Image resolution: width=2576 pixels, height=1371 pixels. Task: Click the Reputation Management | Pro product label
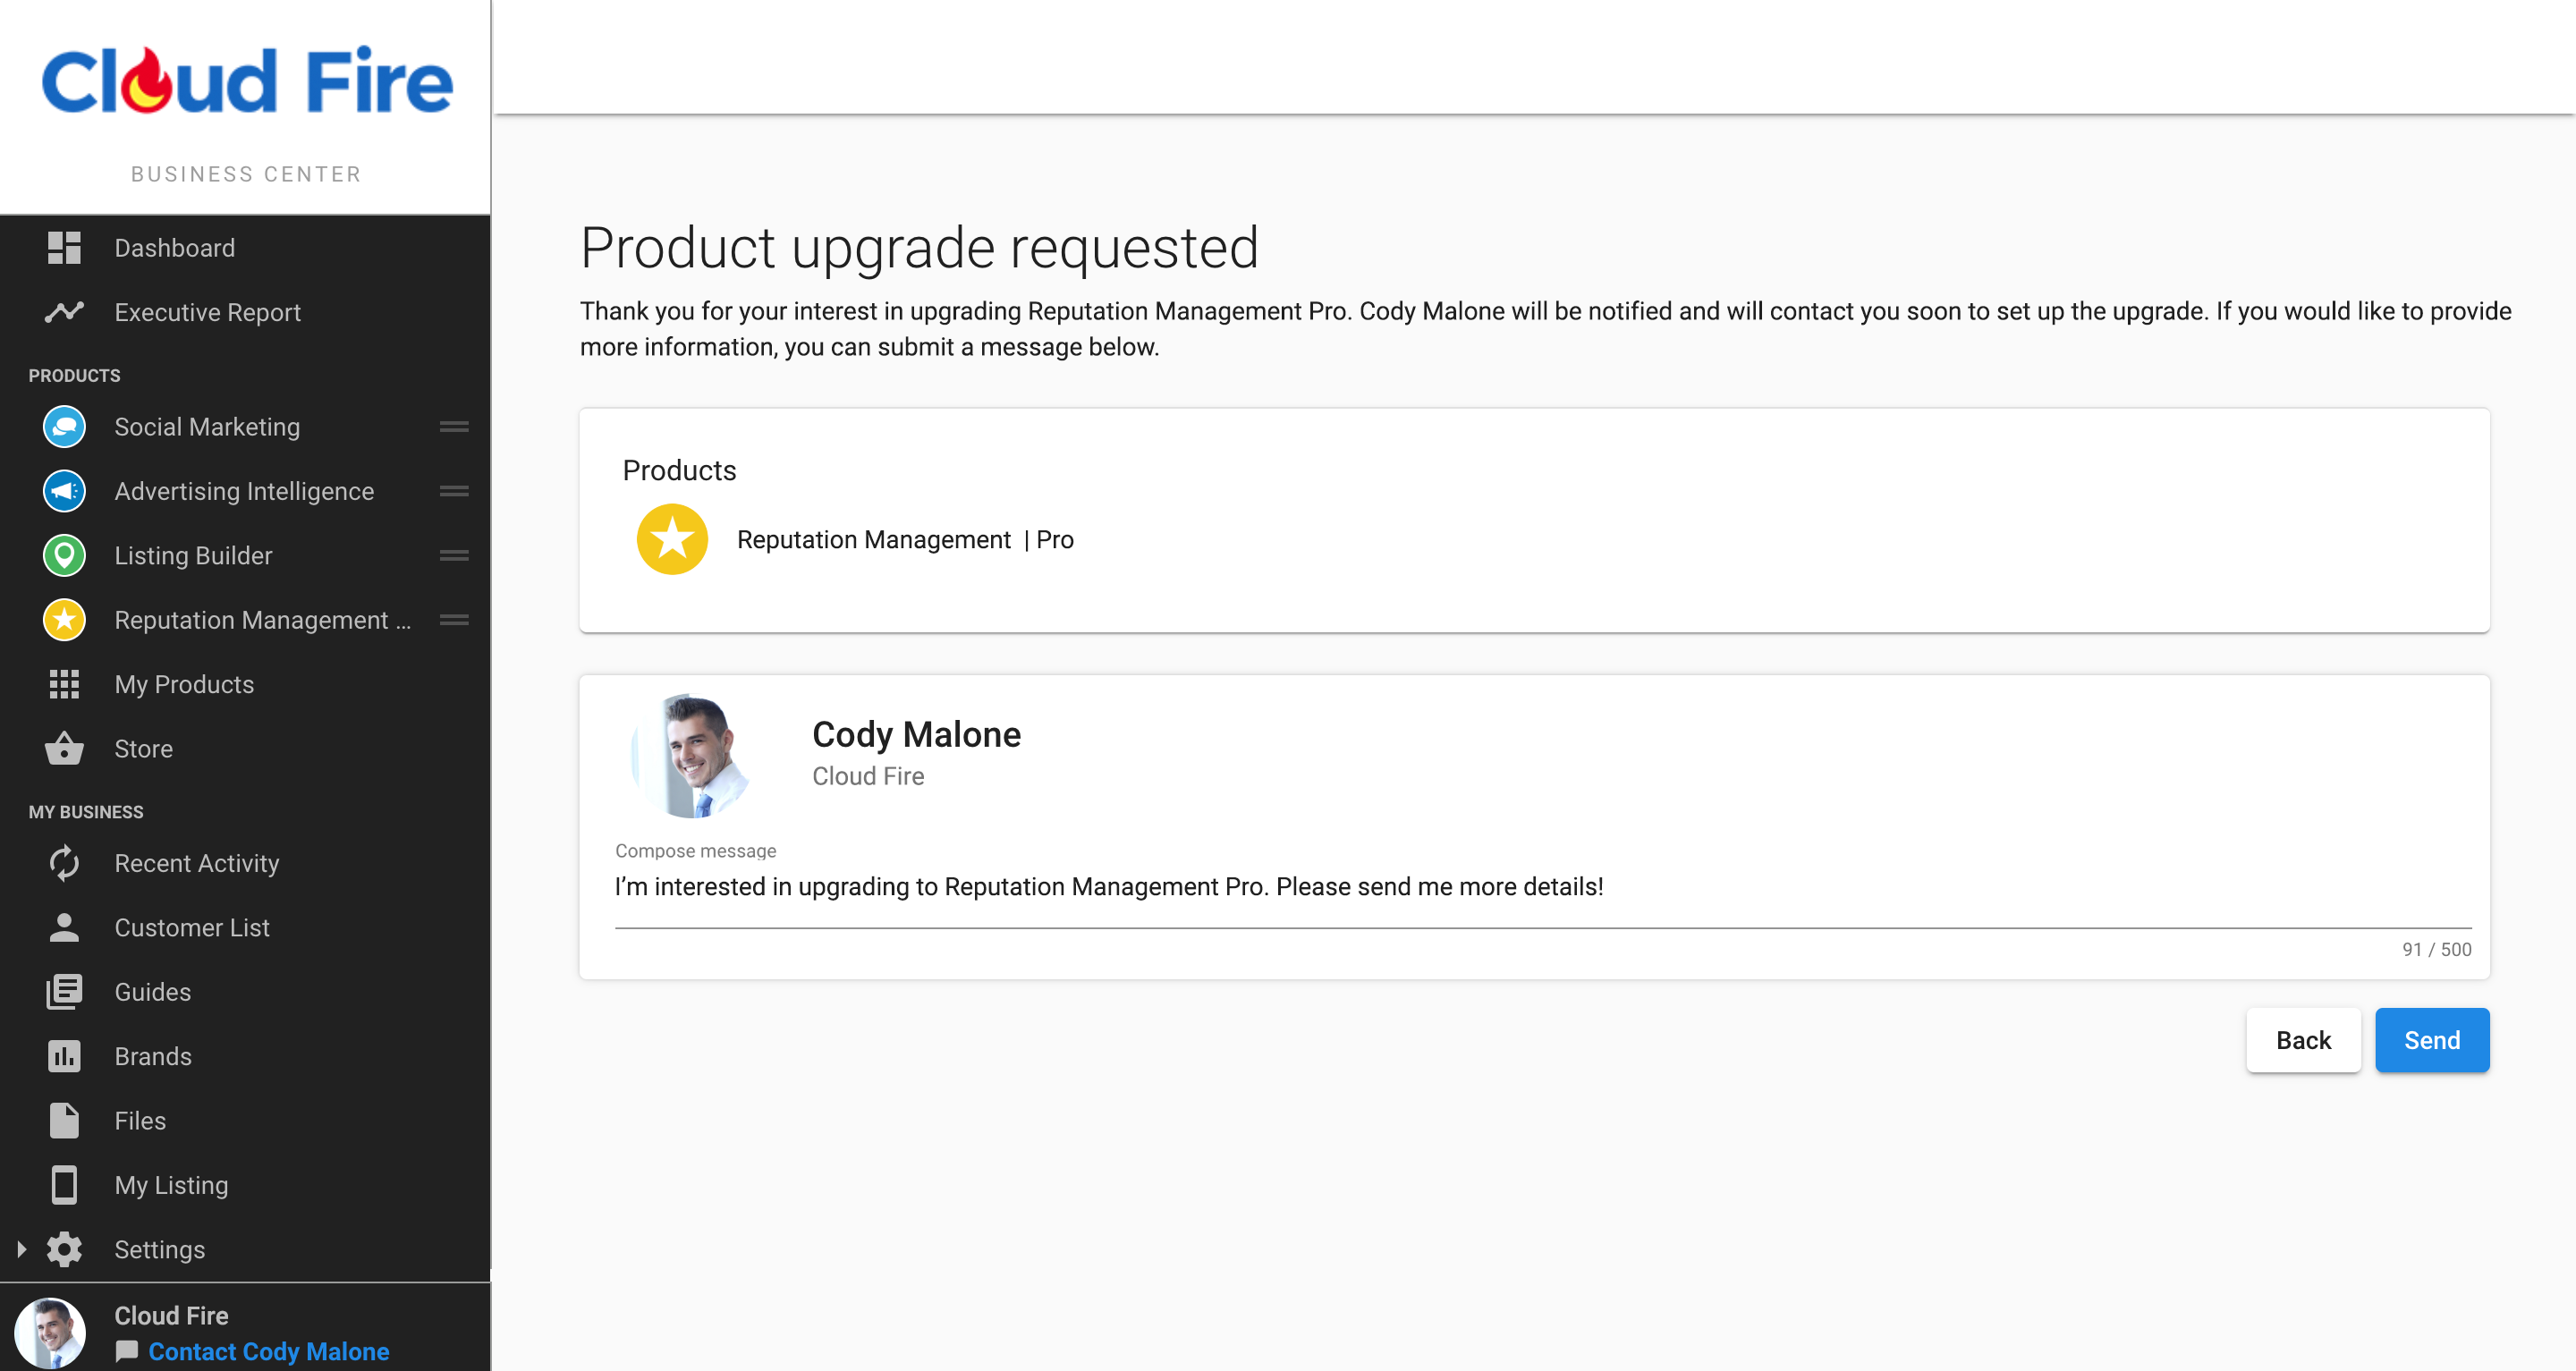coord(905,540)
